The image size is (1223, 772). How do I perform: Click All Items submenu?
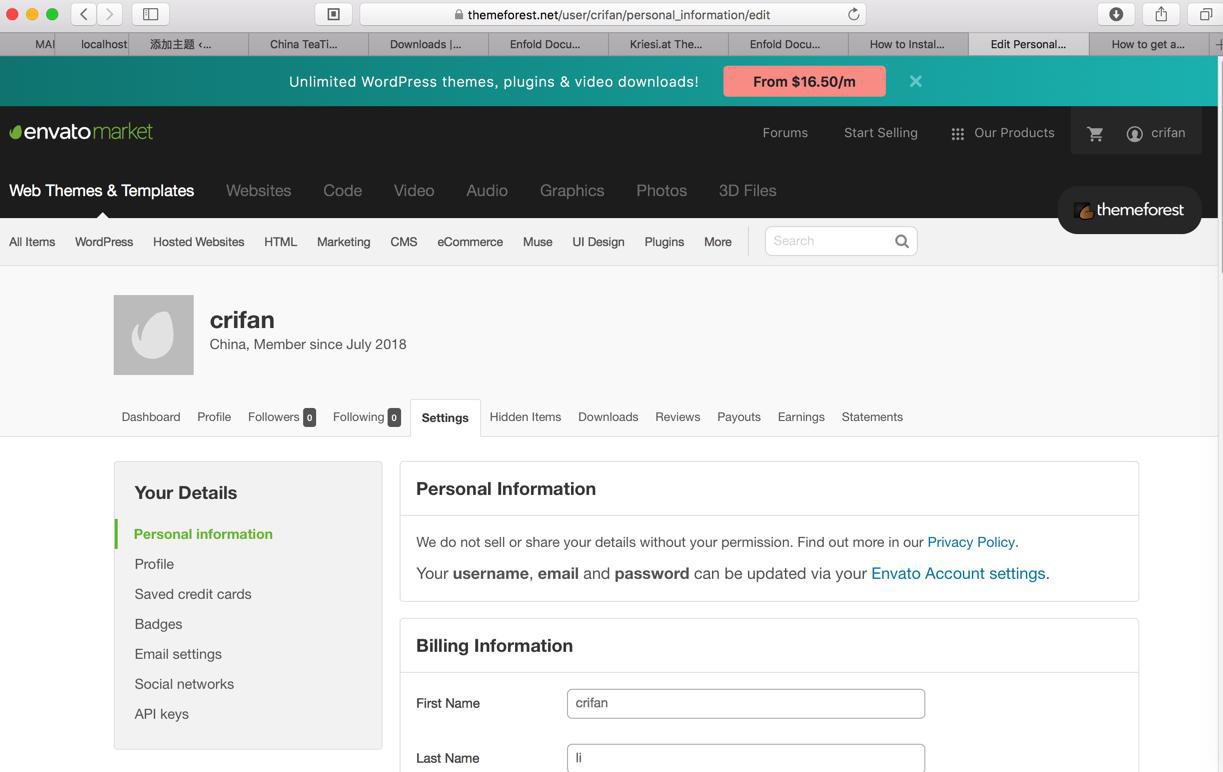(32, 242)
